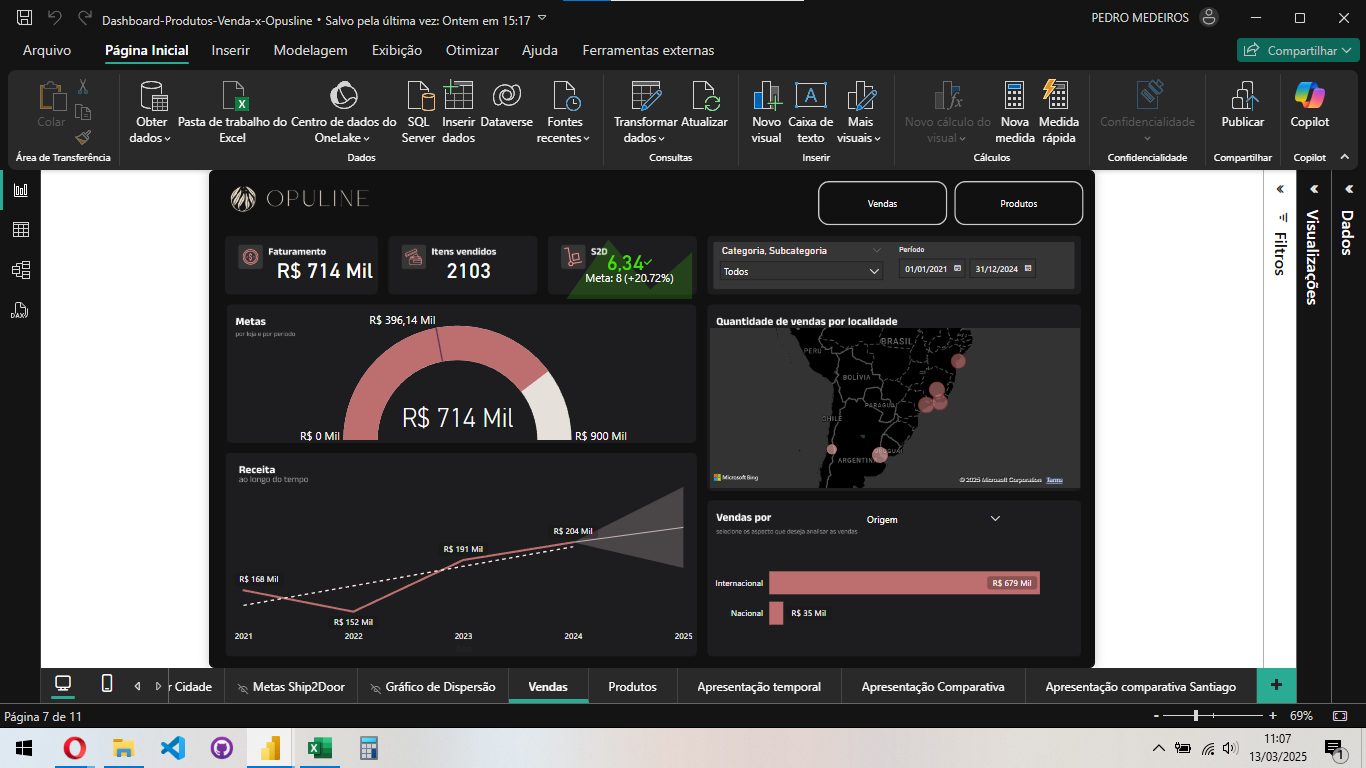Click Atualizar refresh button
Screen dimensions: 1366x768
[704, 106]
